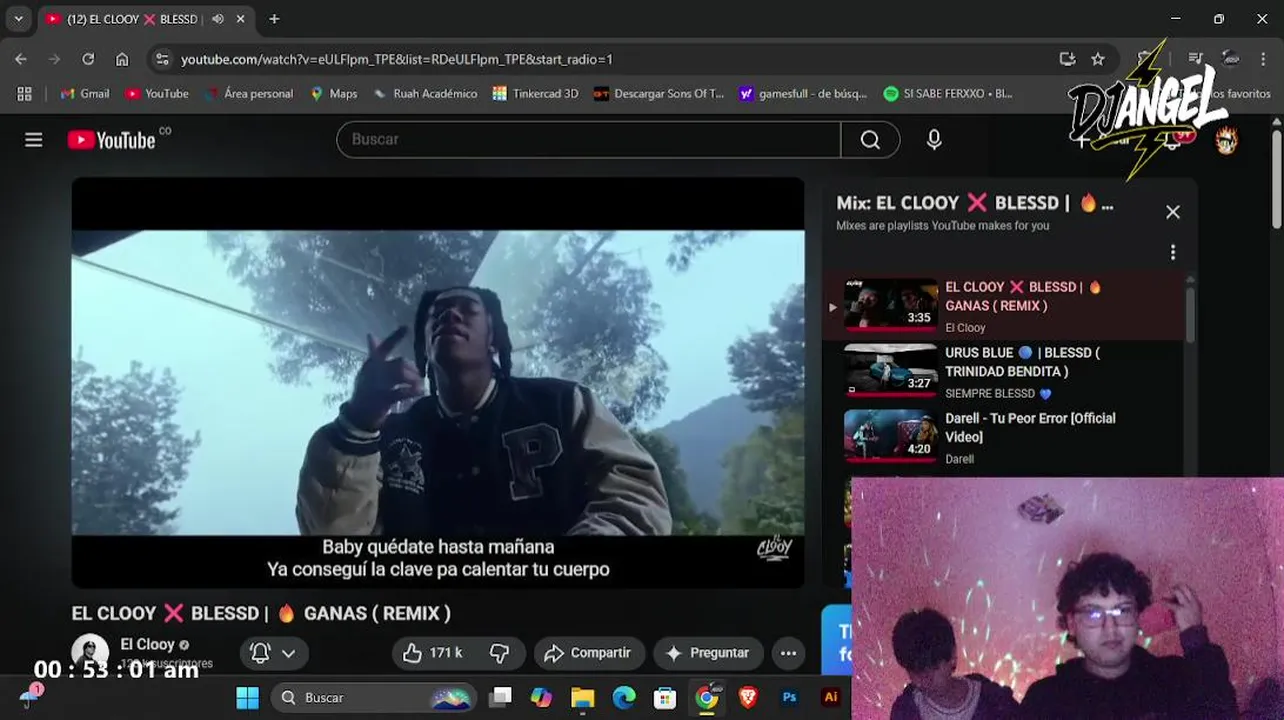Click the video player to pause
Image resolution: width=1284 pixels, height=720 pixels.
tap(438, 383)
